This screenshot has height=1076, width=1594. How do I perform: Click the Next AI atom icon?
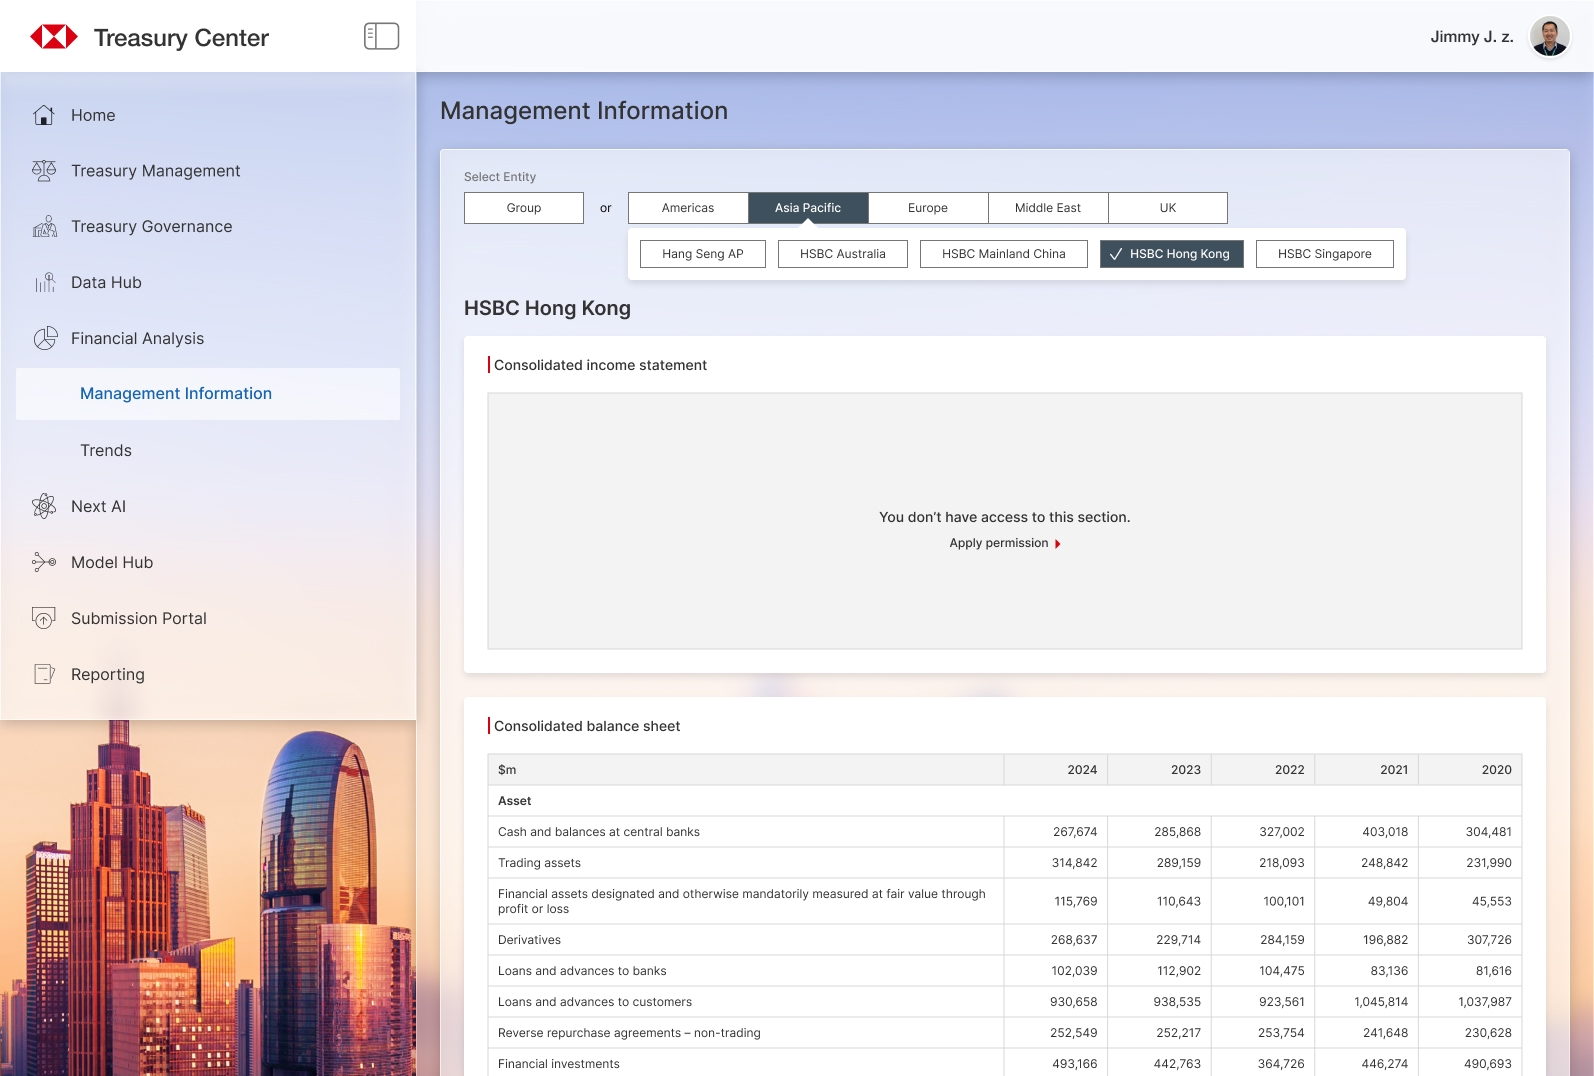(x=44, y=506)
